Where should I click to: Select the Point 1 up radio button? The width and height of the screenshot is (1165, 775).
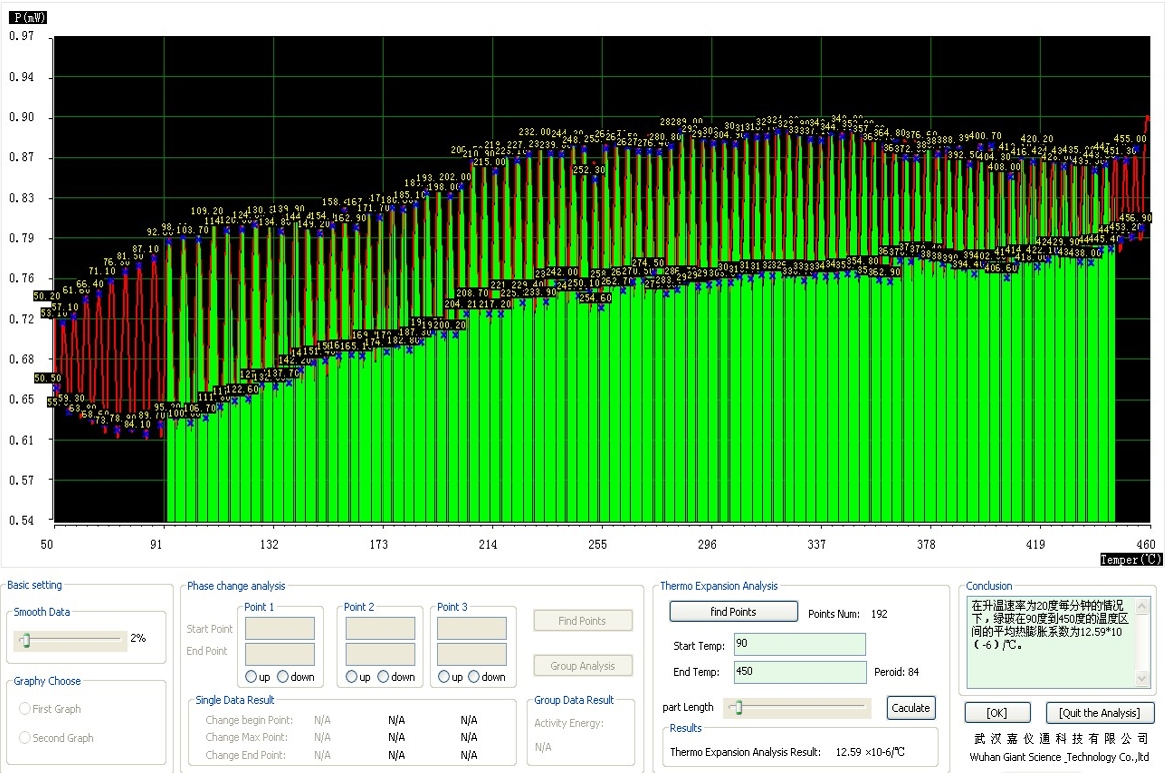tap(251, 677)
